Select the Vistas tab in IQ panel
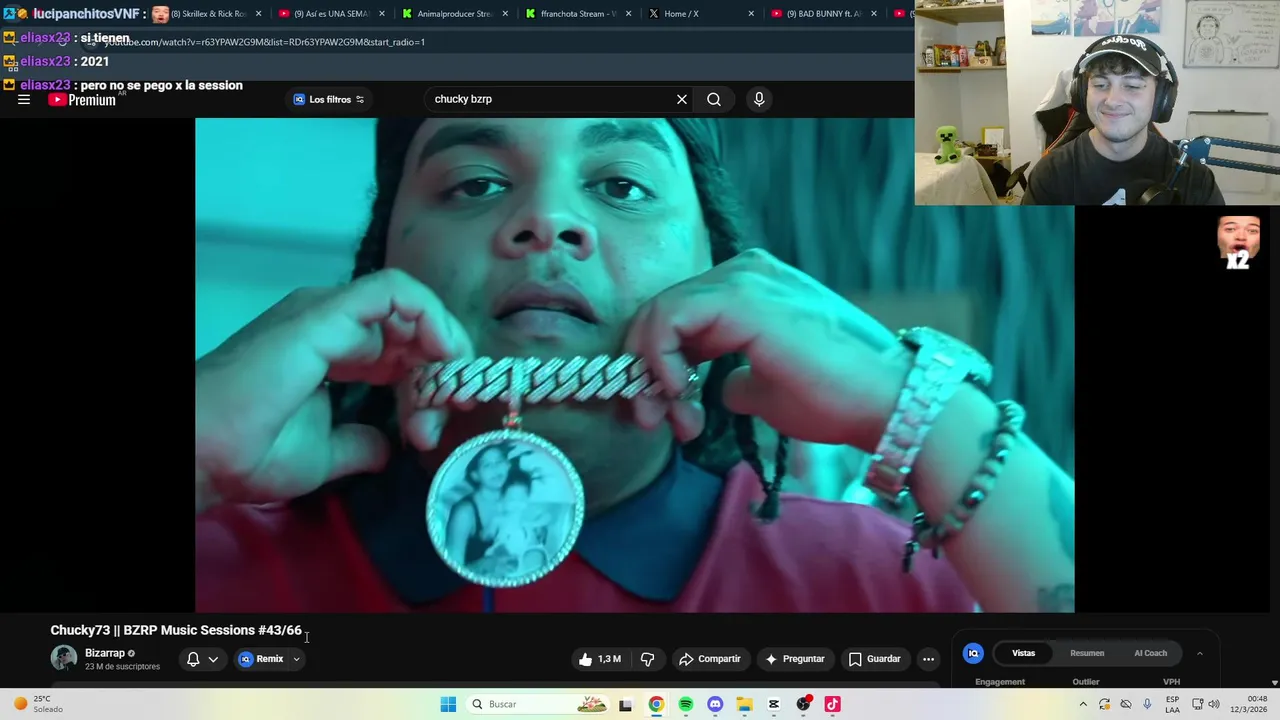The image size is (1280, 720). click(1023, 653)
